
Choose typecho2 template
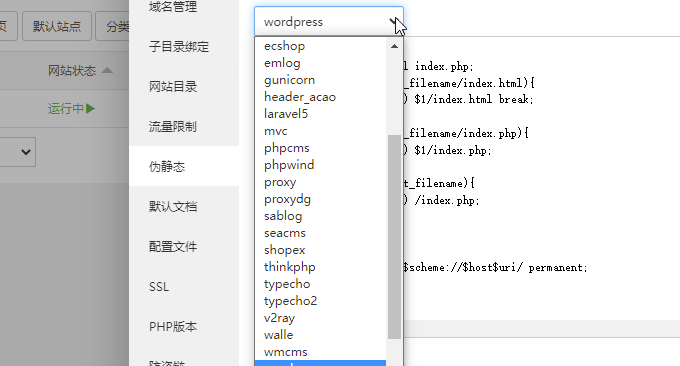[320, 301]
